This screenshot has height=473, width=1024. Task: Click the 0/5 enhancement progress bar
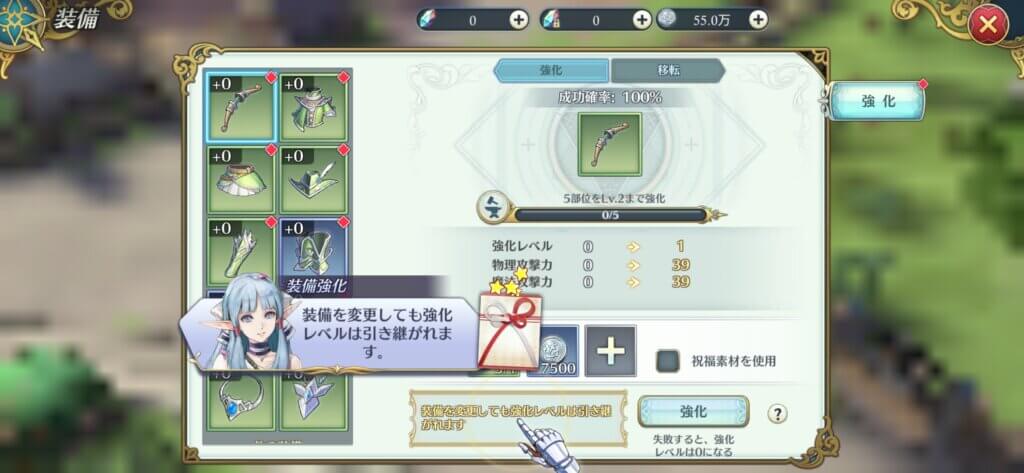[610, 215]
